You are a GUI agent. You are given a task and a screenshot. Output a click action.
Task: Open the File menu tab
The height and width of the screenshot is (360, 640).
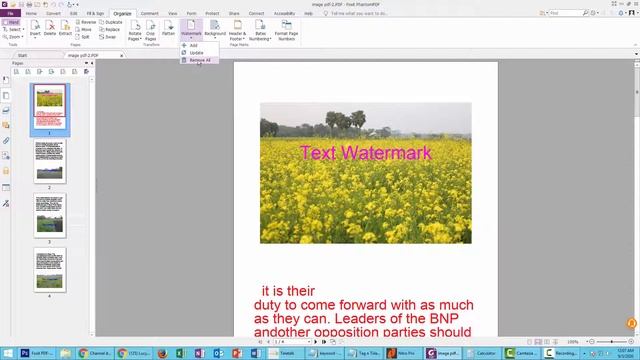click(x=10, y=13)
